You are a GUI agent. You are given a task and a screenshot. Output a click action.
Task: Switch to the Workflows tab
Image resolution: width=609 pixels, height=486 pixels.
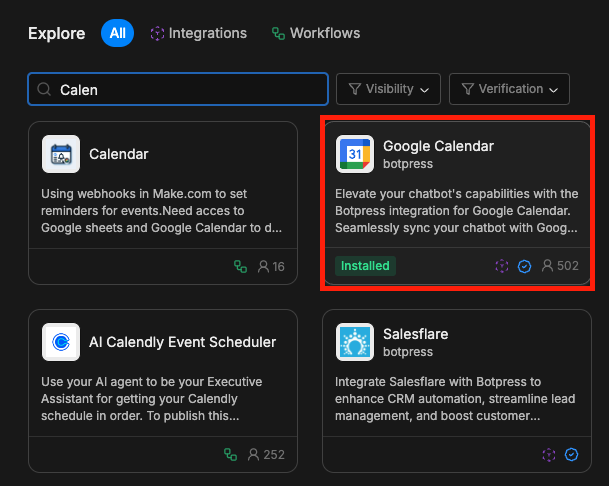click(316, 33)
